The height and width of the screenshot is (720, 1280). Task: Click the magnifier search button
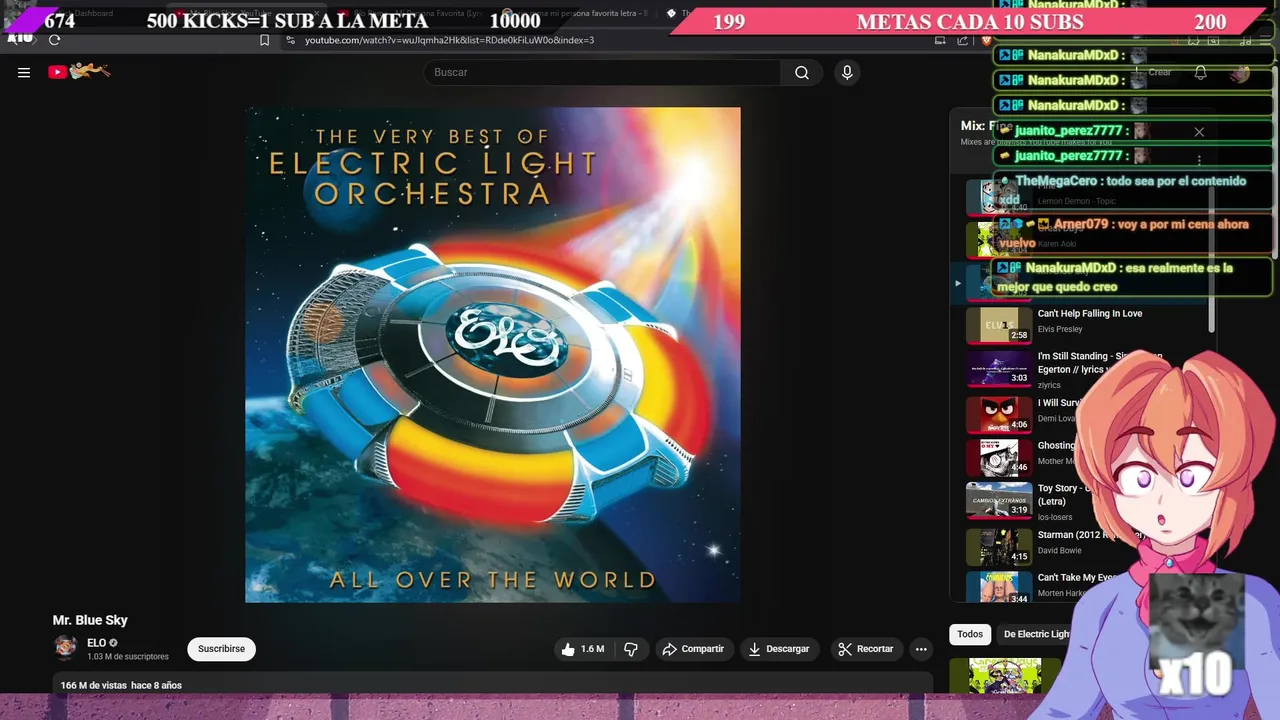802,72
